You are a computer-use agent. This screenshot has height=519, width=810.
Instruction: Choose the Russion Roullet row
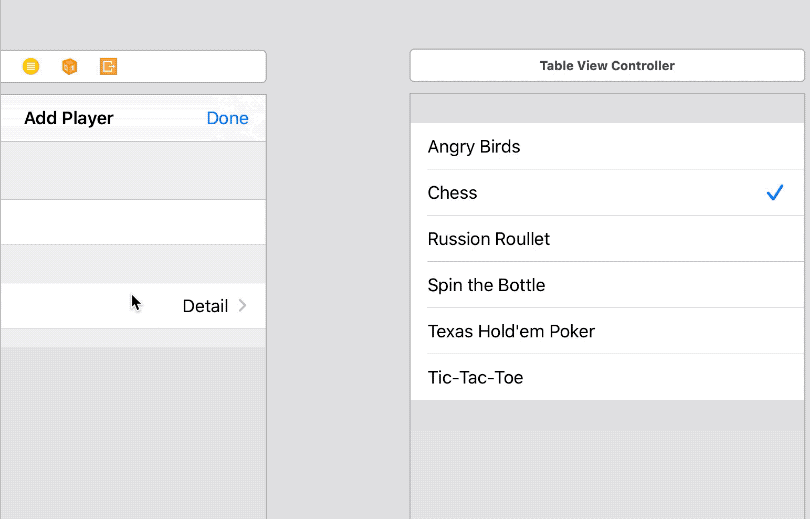tap(608, 239)
